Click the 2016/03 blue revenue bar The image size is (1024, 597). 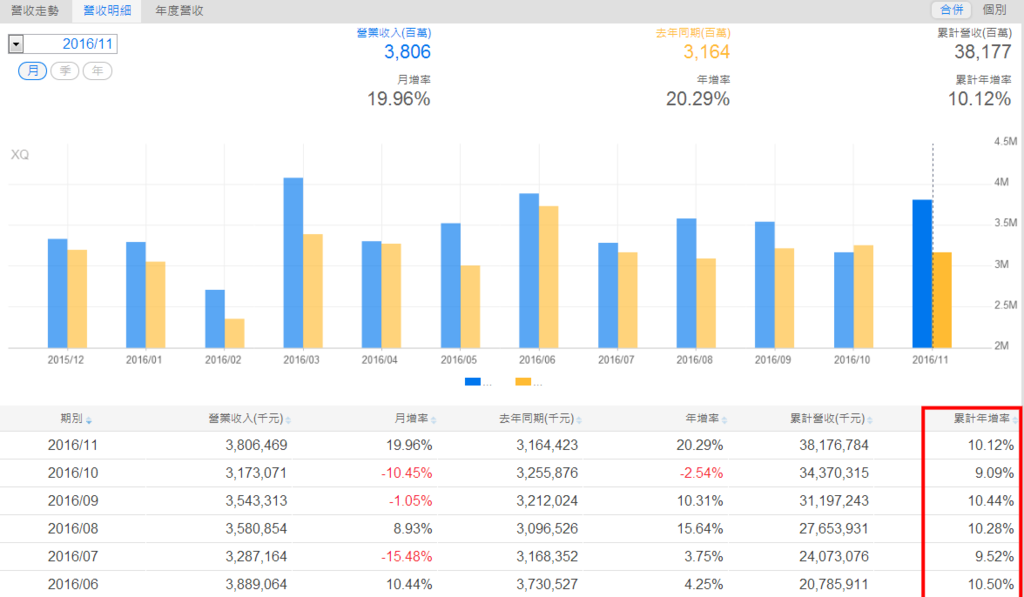pyautogui.click(x=293, y=263)
